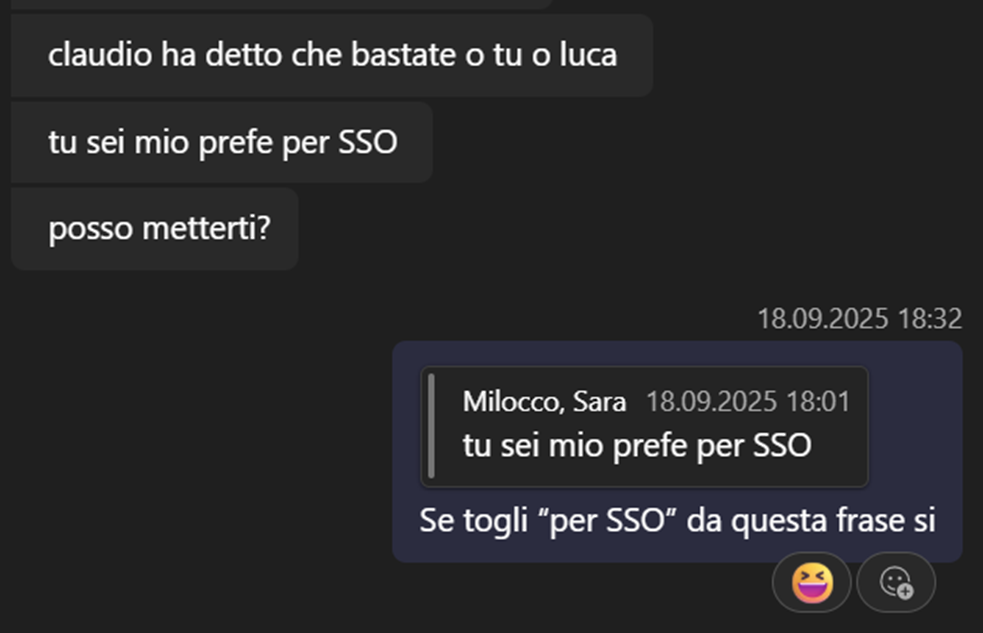This screenshot has height=633, width=983.
Task: Jump to the quoted Milocco, Sara message
Action: coord(645,427)
